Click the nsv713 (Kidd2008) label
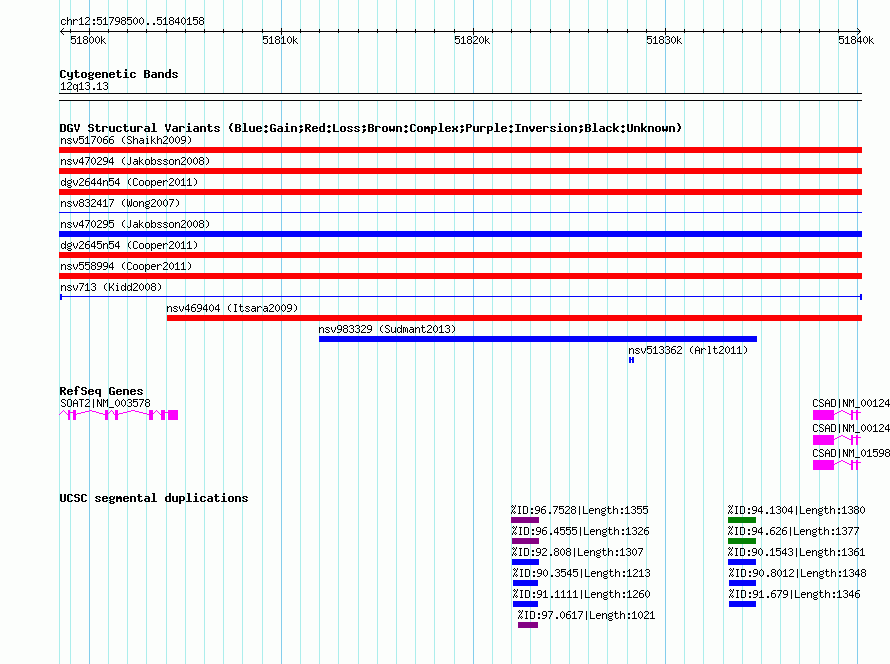The image size is (890, 664). (x=111, y=287)
